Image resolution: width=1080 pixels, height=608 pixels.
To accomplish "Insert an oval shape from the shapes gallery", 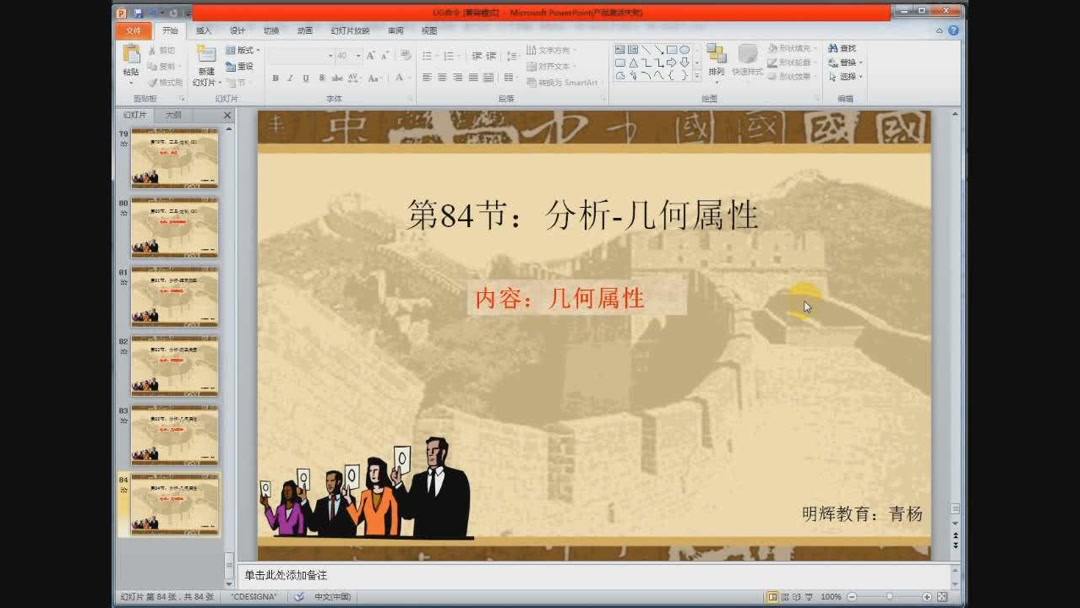I will point(682,50).
